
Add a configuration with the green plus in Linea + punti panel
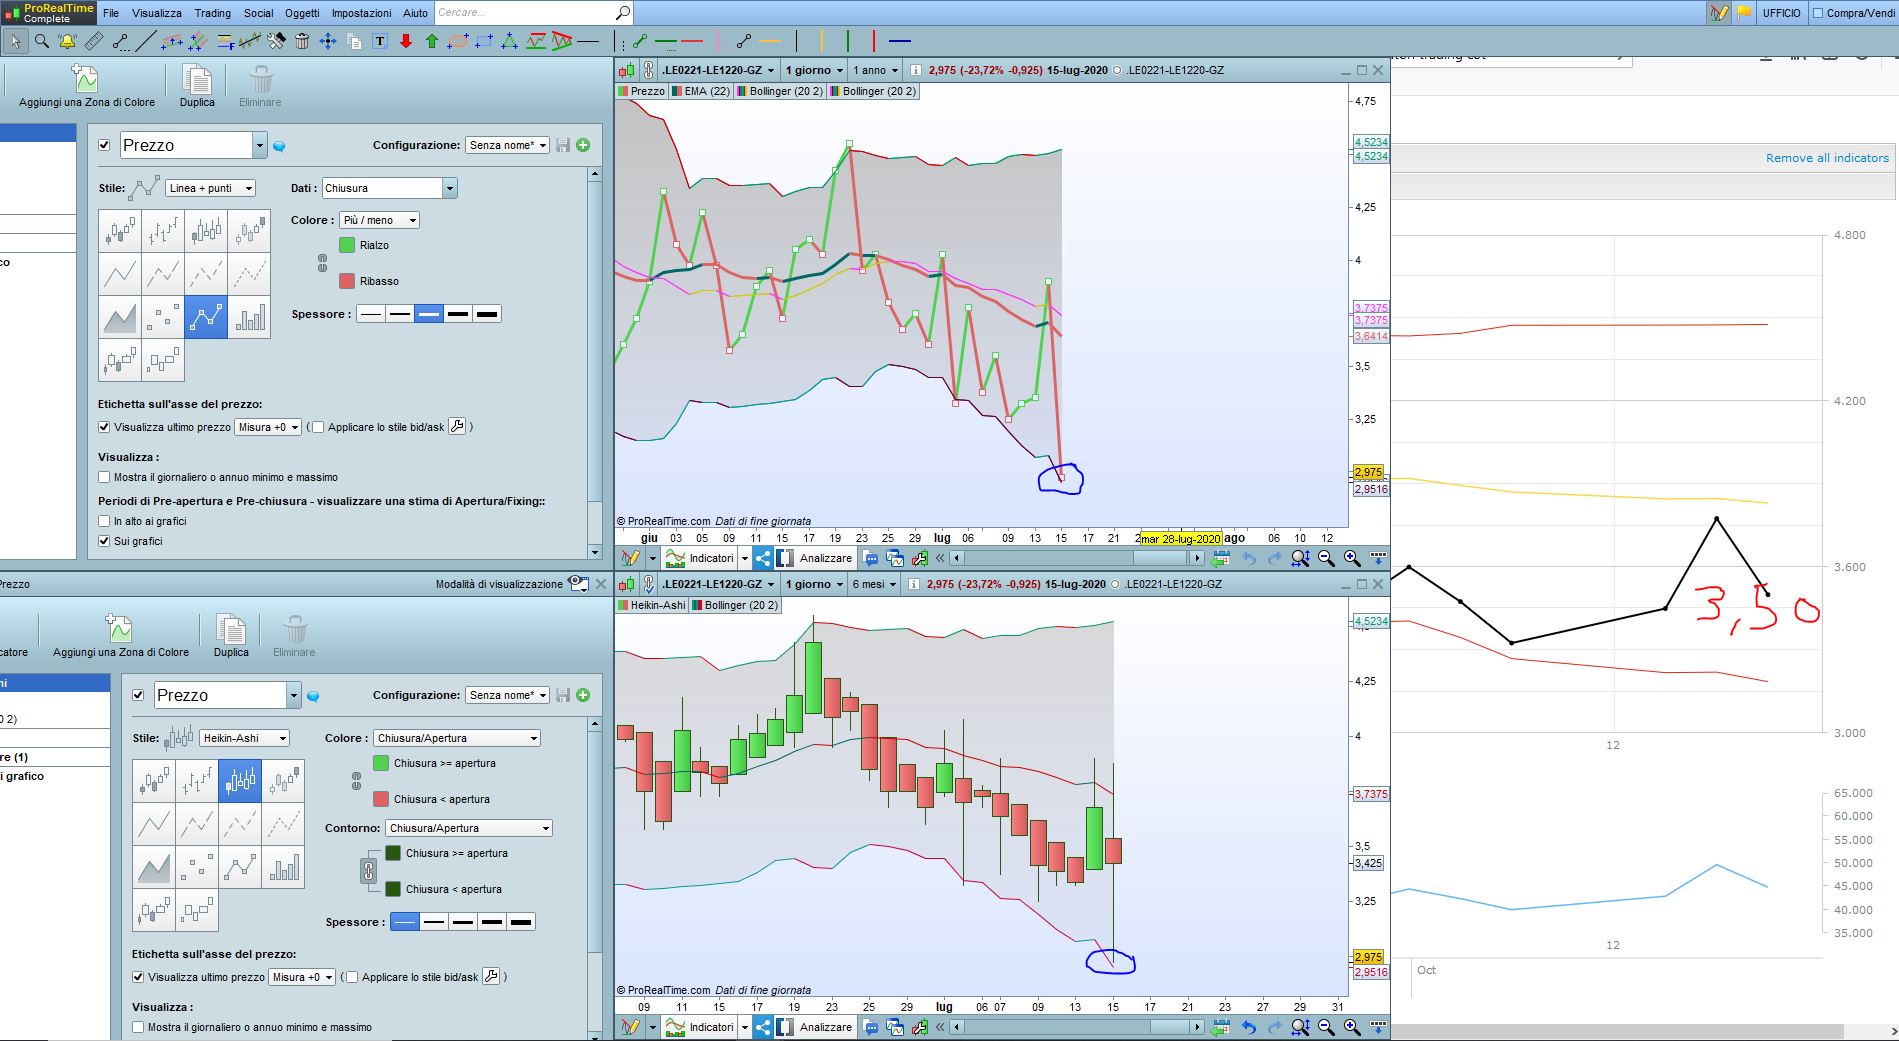click(x=583, y=145)
